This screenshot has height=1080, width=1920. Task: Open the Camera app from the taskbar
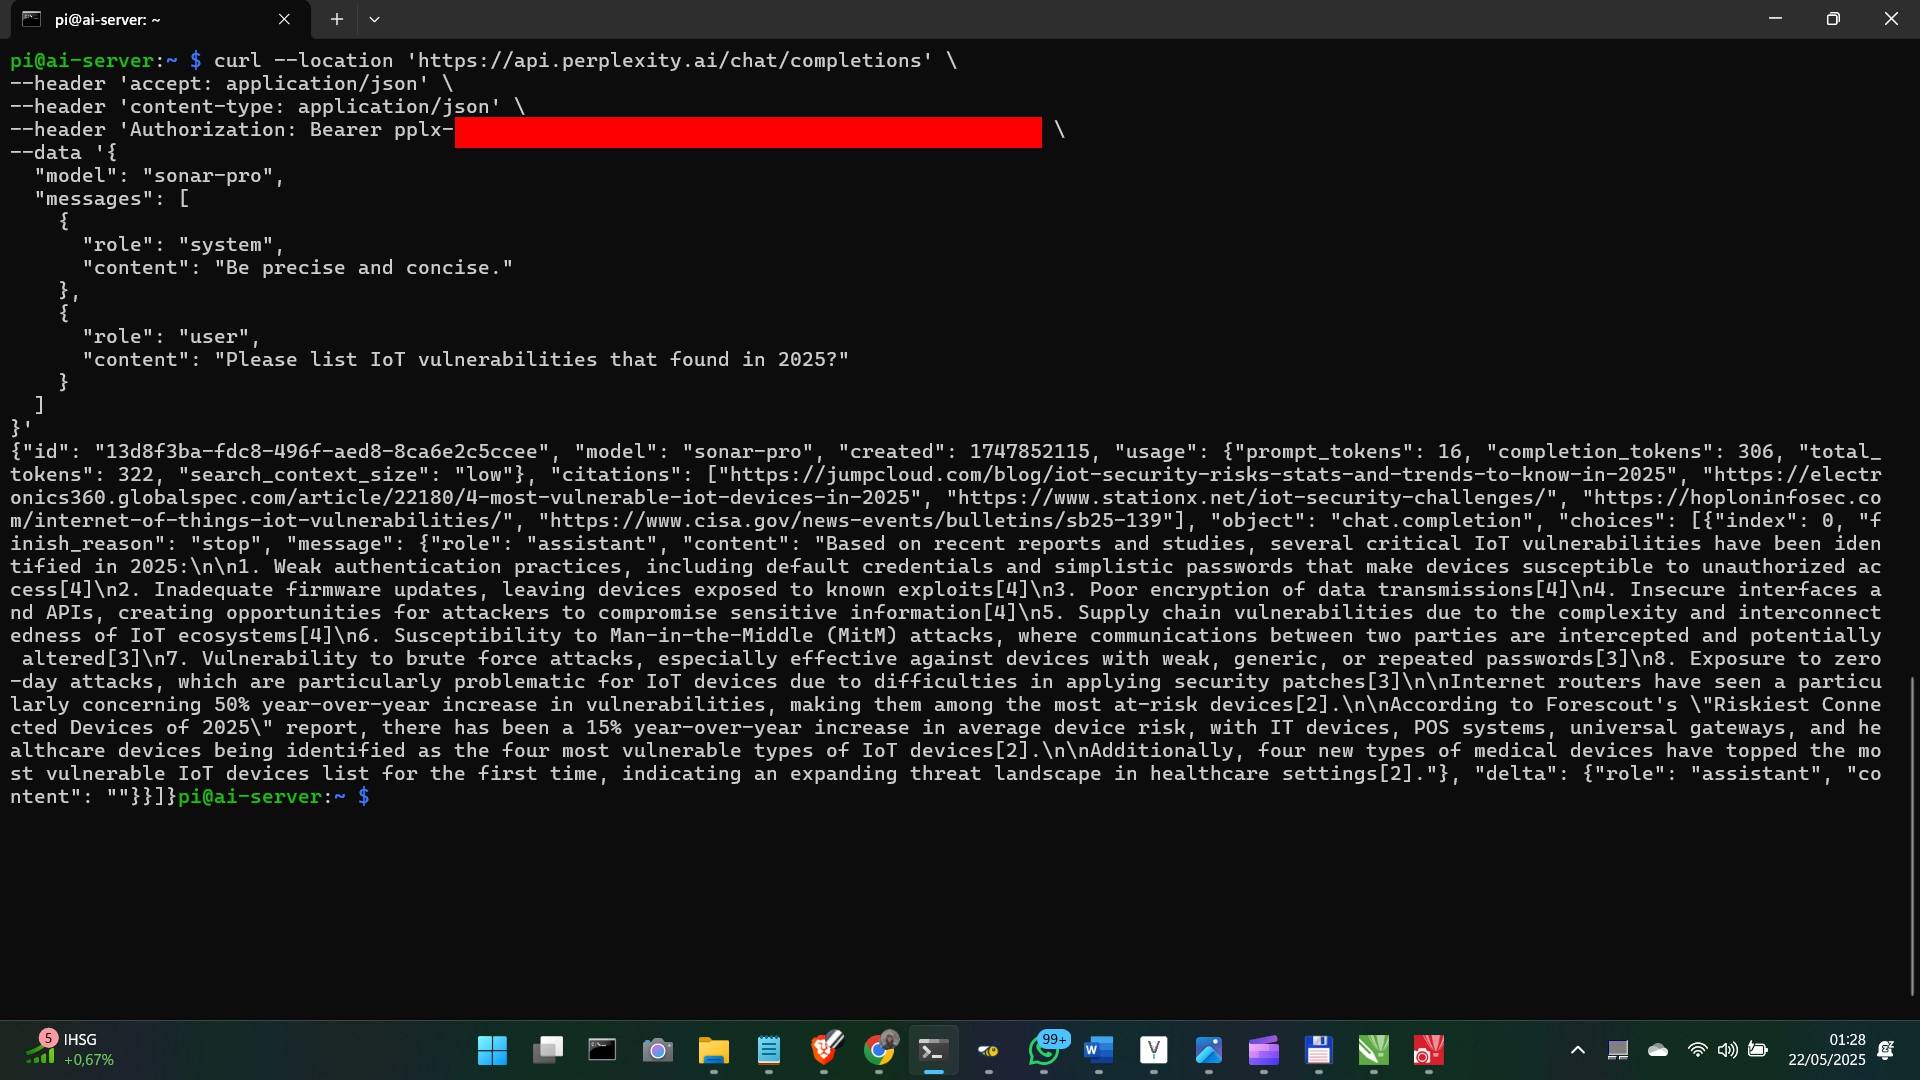[x=657, y=1050]
